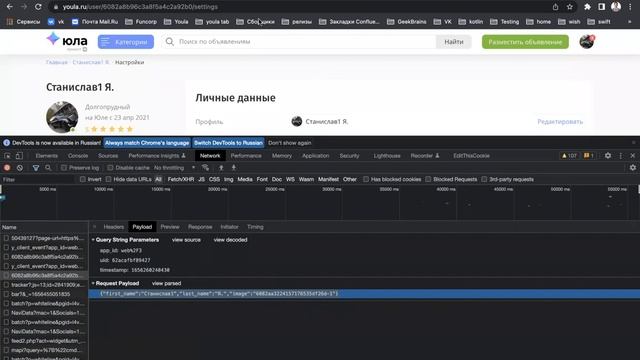Open the Chrome side panel icon

(x=602, y=7)
